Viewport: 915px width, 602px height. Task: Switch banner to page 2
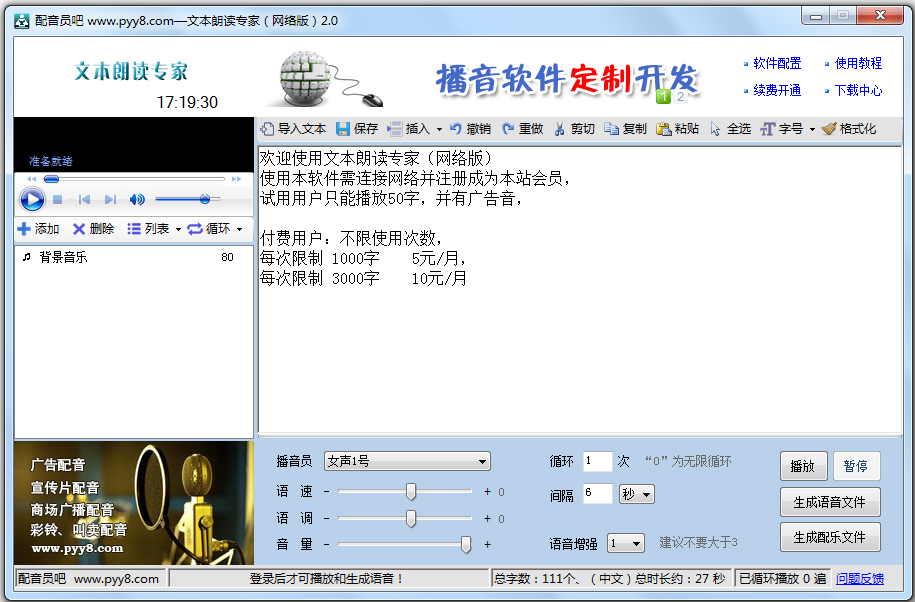[x=680, y=97]
